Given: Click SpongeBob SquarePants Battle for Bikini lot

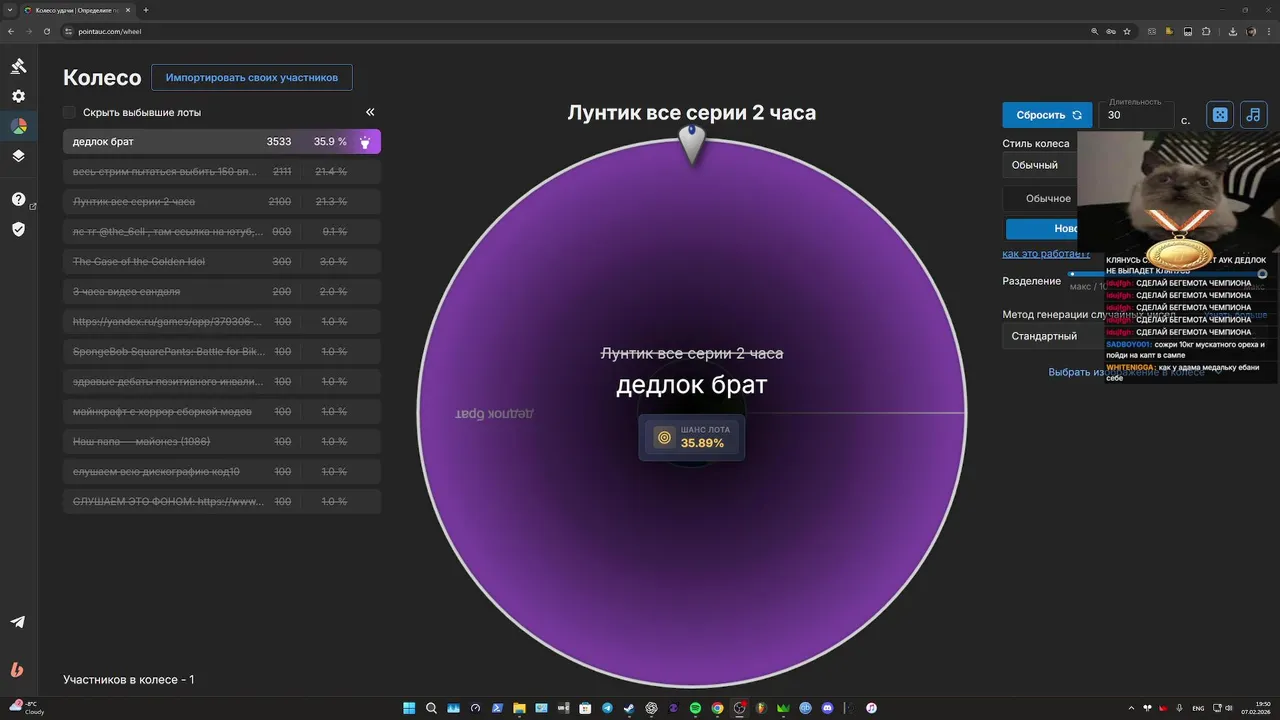Looking at the screenshot, I should click(222, 352).
